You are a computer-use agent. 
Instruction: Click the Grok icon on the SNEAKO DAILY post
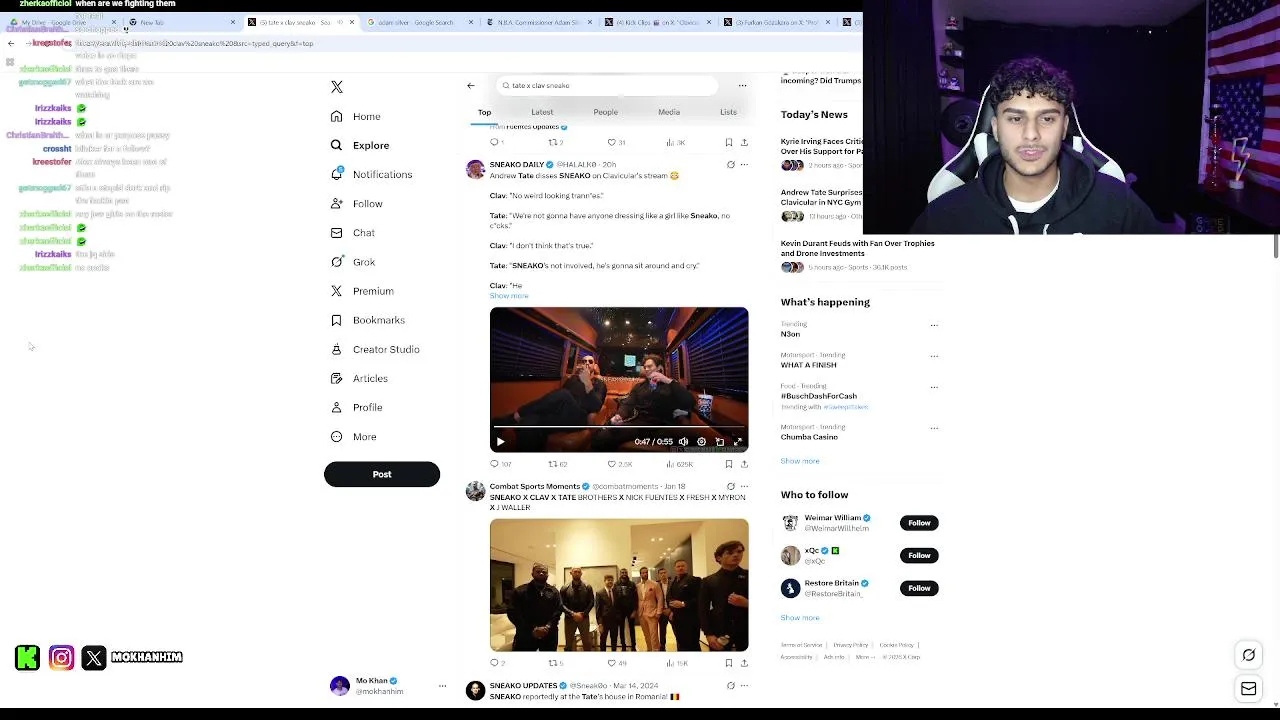click(730, 164)
